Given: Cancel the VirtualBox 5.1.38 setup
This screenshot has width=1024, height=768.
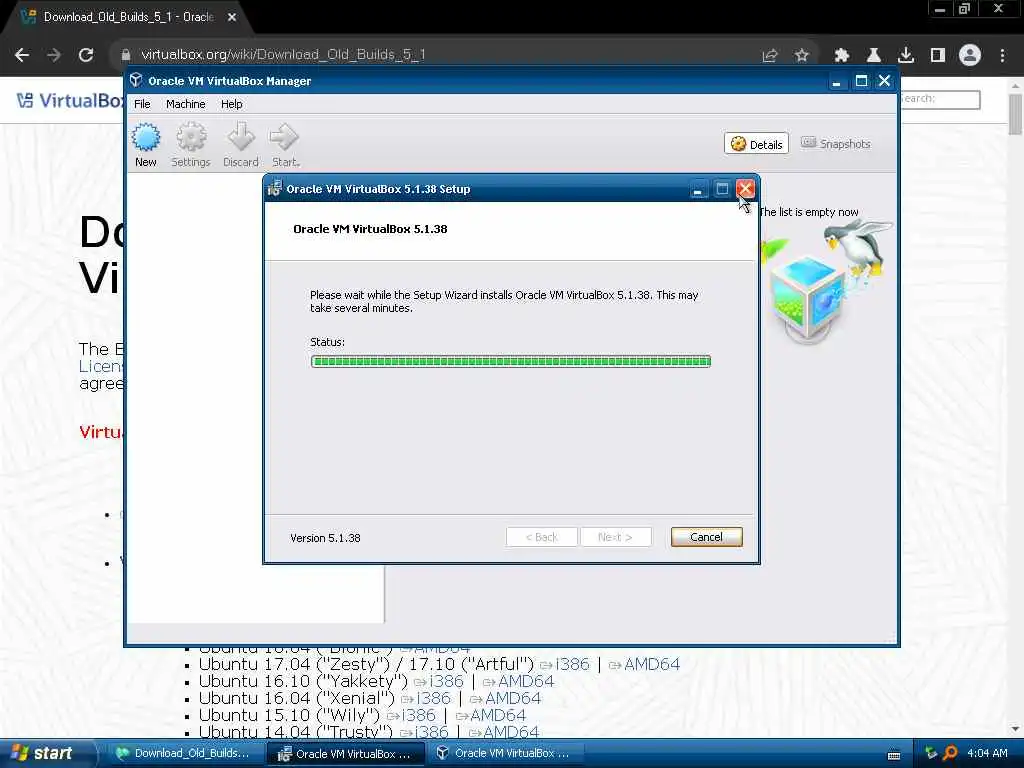Looking at the screenshot, I should pyautogui.click(x=706, y=537).
